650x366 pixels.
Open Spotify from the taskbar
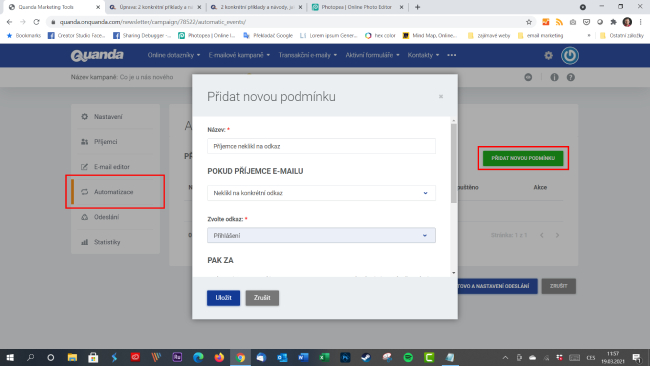[x=408, y=357]
